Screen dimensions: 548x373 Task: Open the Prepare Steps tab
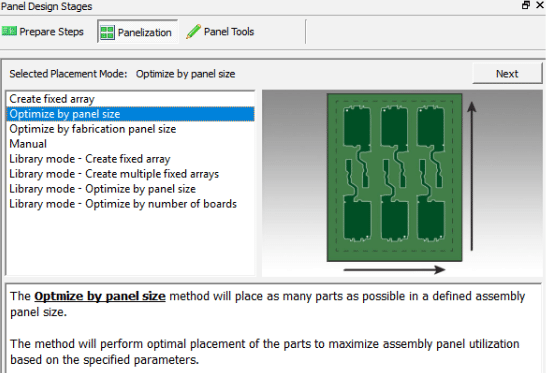point(43,31)
